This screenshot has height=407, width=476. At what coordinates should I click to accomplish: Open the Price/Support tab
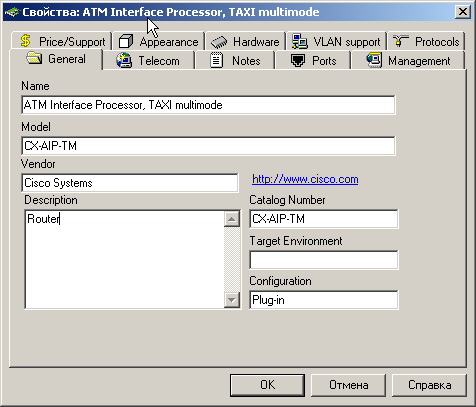[x=62, y=41]
